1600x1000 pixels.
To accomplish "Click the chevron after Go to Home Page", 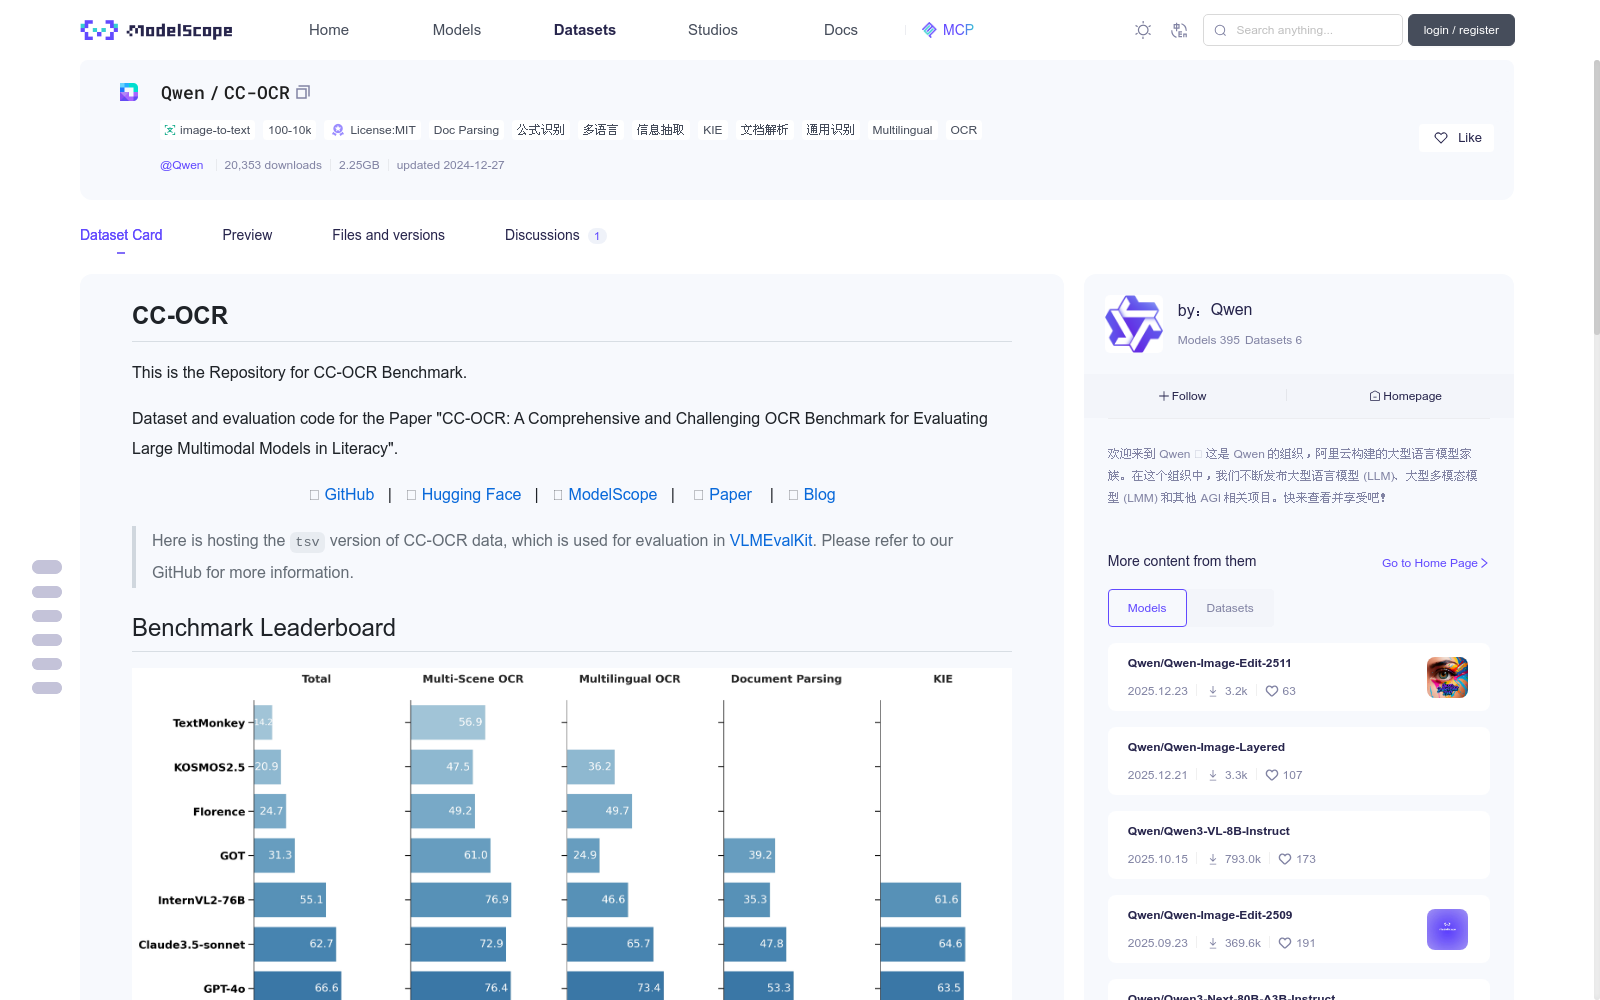I will [x=1484, y=563].
